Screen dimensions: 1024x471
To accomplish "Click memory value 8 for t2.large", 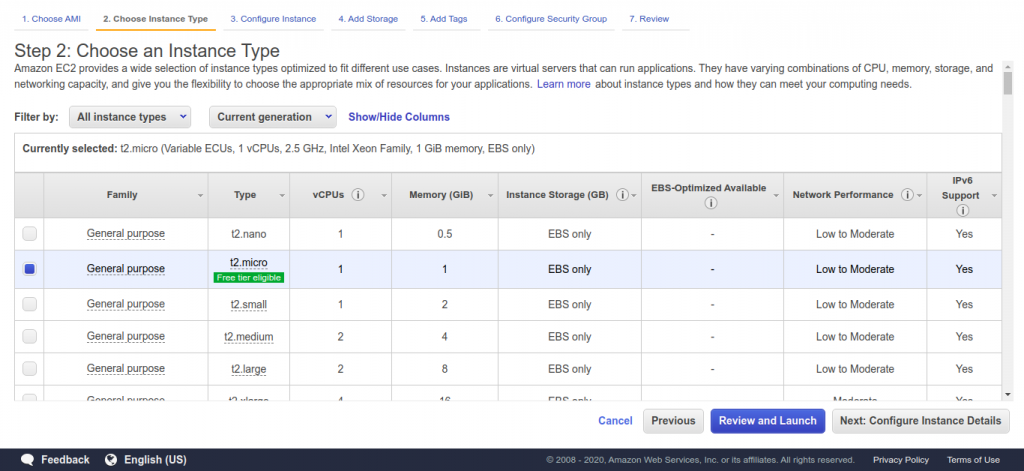I will 445,368.
